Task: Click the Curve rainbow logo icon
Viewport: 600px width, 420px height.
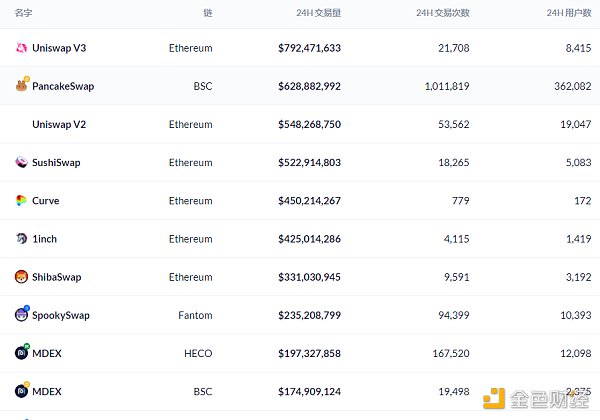Action: [21, 201]
